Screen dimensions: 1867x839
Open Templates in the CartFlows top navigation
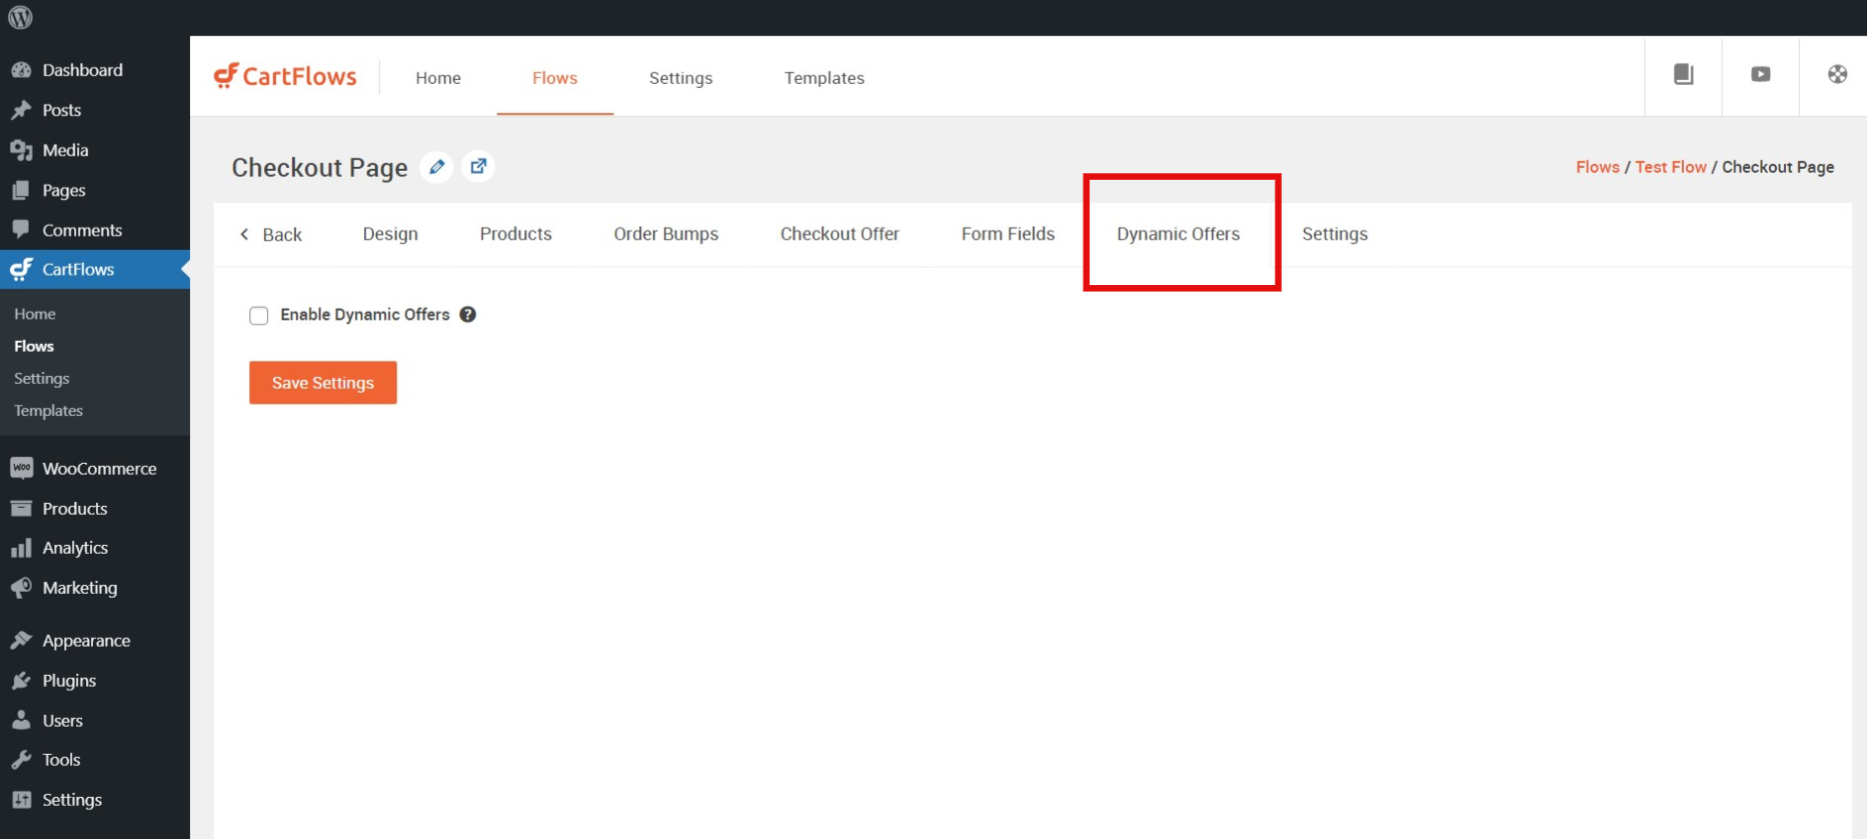pyautogui.click(x=824, y=78)
